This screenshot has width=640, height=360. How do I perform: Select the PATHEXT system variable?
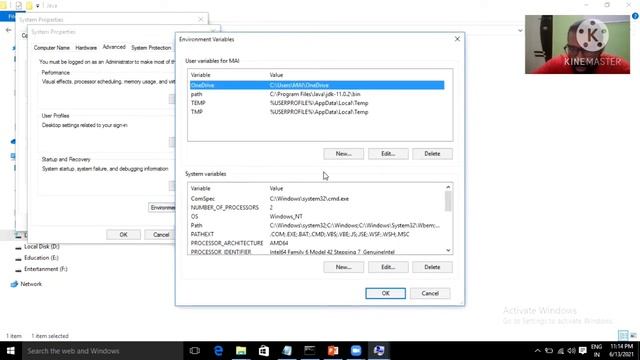point(317,234)
